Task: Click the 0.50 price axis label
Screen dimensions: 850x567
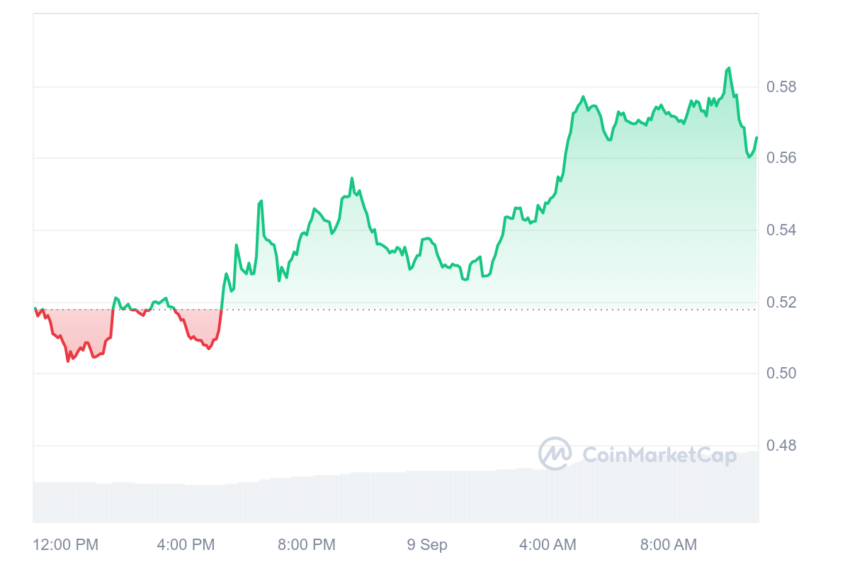Action: click(x=781, y=373)
